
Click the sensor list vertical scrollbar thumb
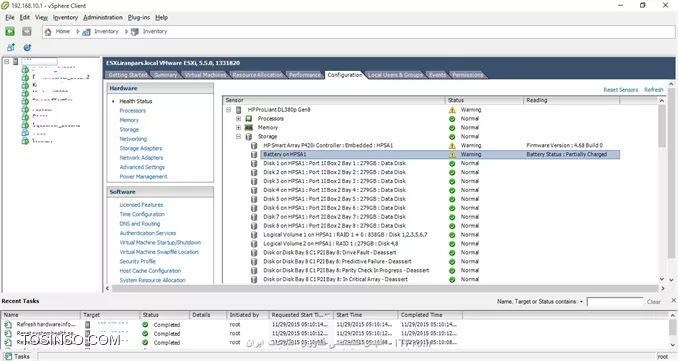[662, 125]
